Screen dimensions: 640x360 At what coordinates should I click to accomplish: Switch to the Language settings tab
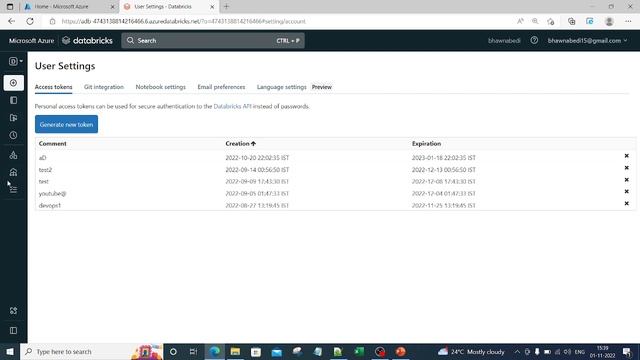[x=282, y=87]
